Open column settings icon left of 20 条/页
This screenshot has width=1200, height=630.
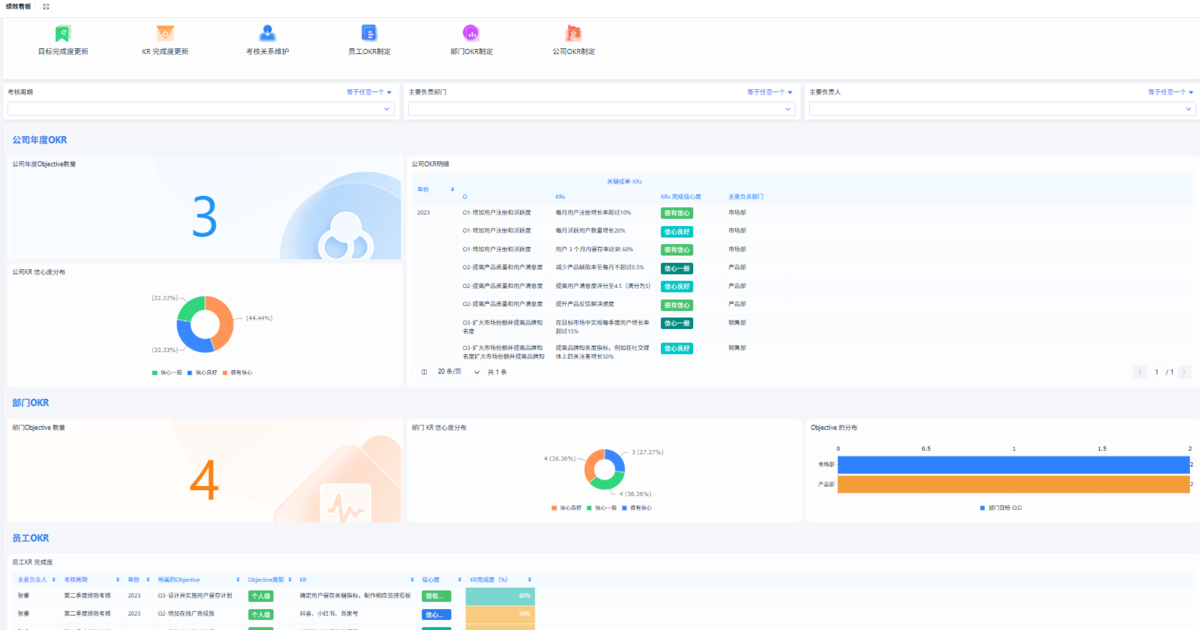424,372
